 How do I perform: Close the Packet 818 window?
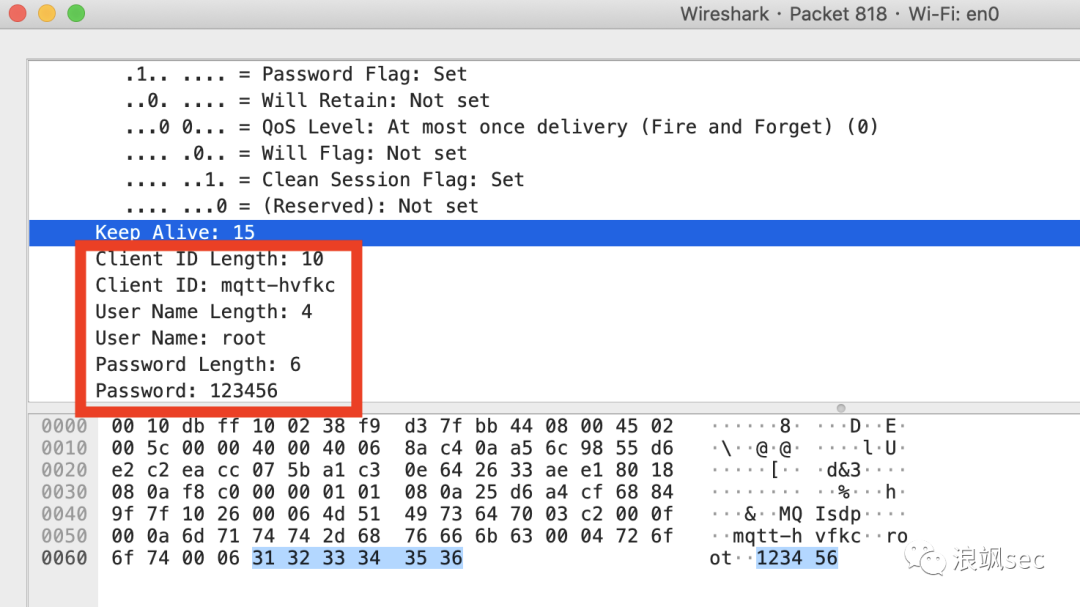16,14
